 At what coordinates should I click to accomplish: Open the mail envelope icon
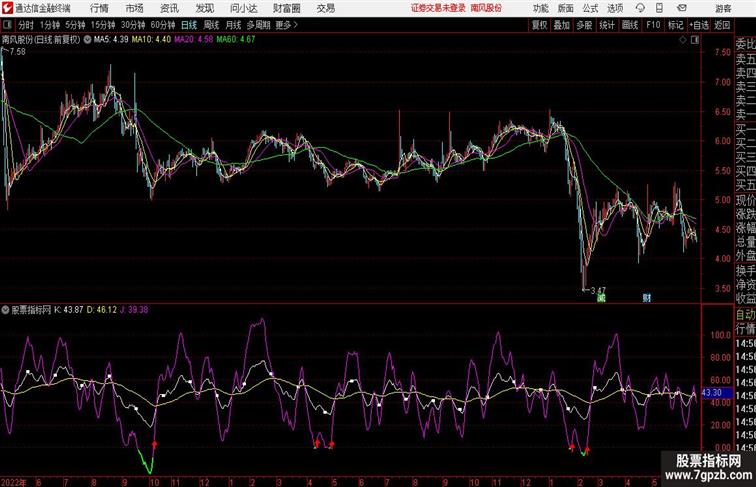pos(682,8)
